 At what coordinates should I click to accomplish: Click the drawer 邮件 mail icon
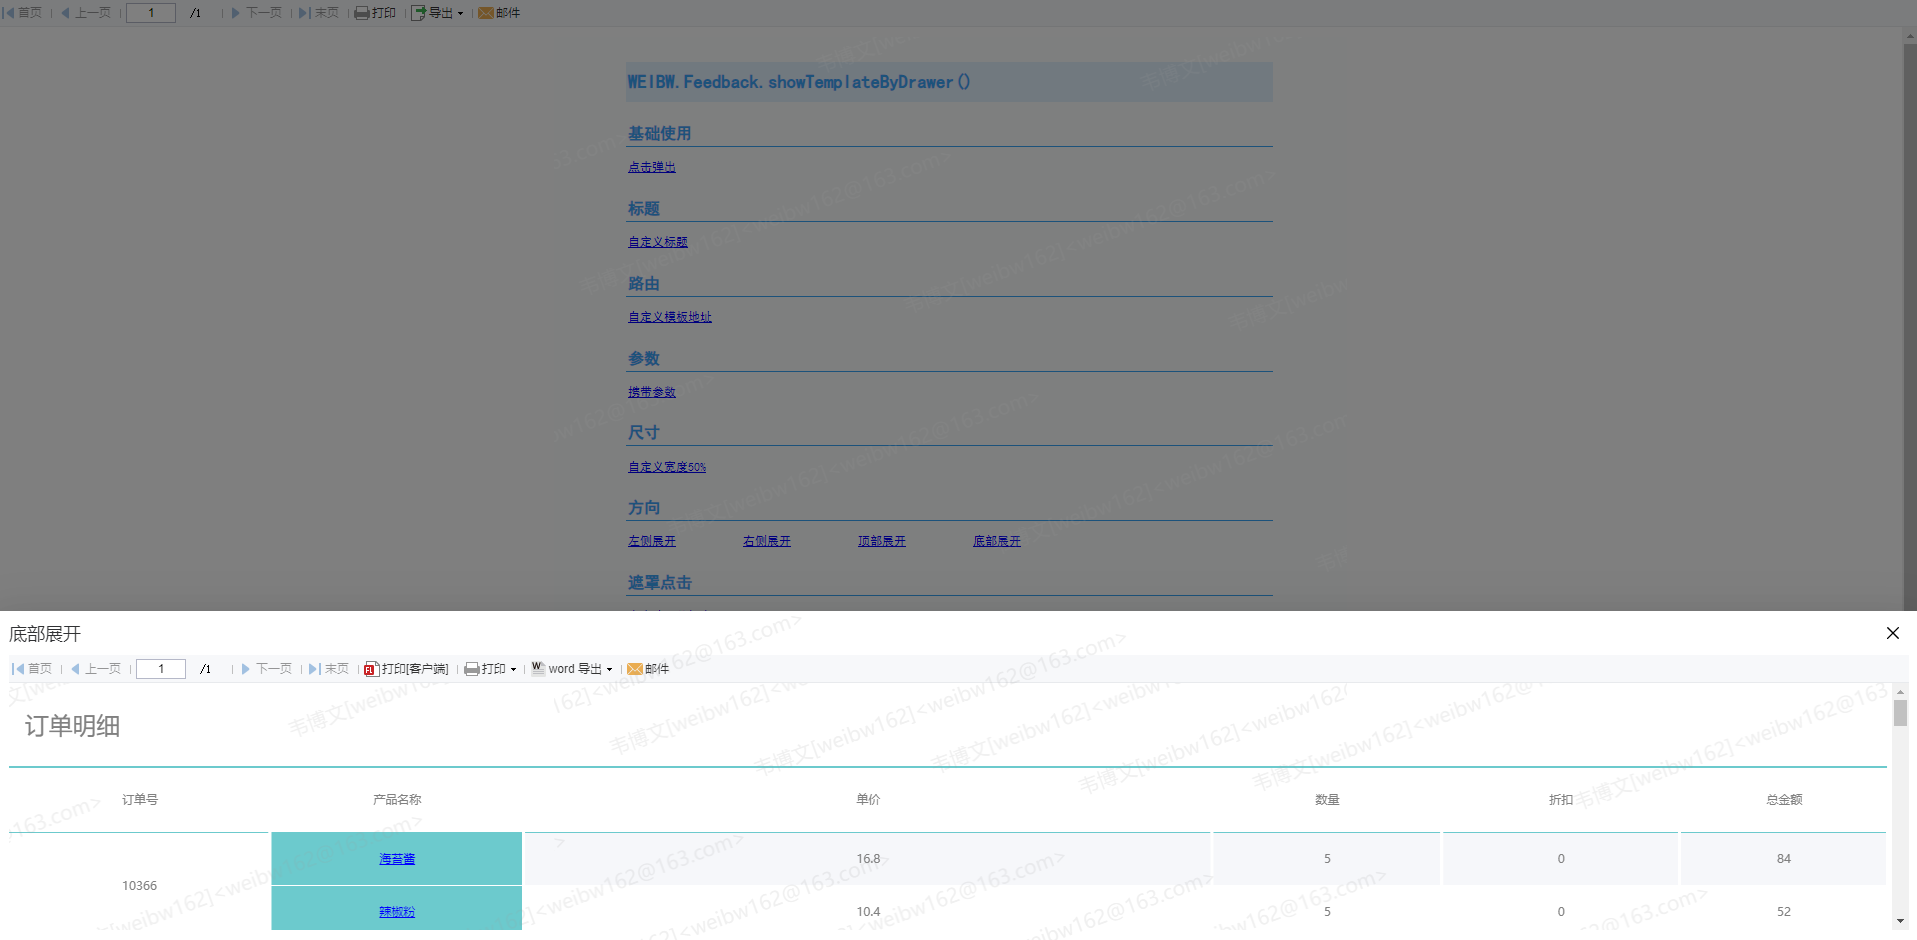click(648, 669)
